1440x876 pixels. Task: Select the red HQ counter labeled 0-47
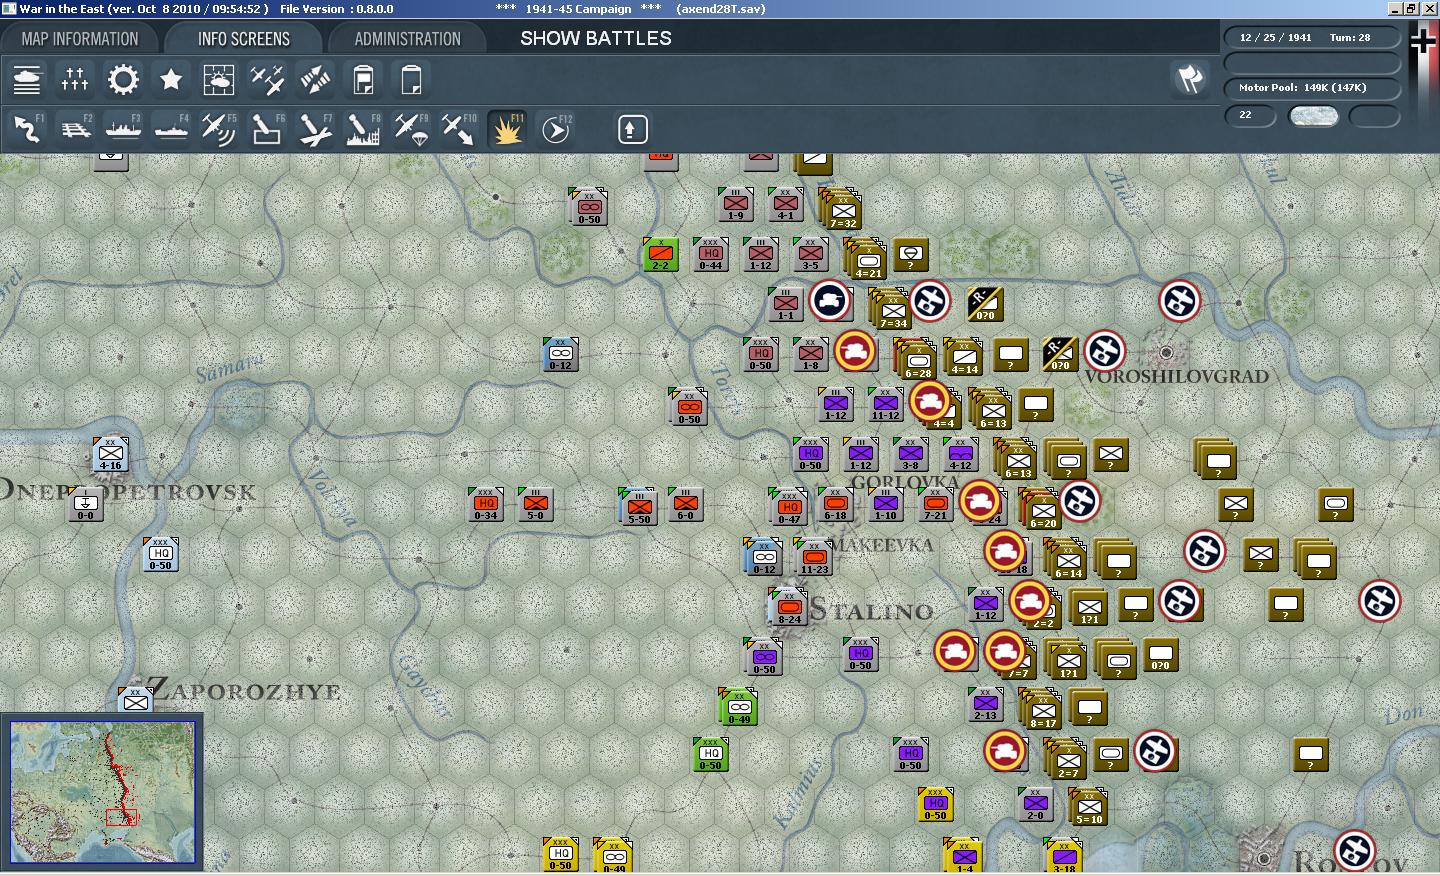coord(789,507)
